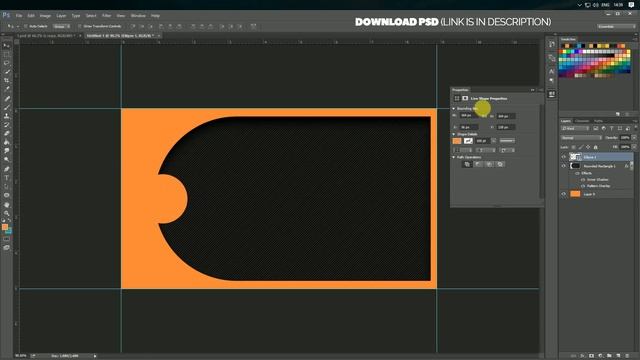
Task: Switch to the Paths tab
Action: (x=598, y=121)
